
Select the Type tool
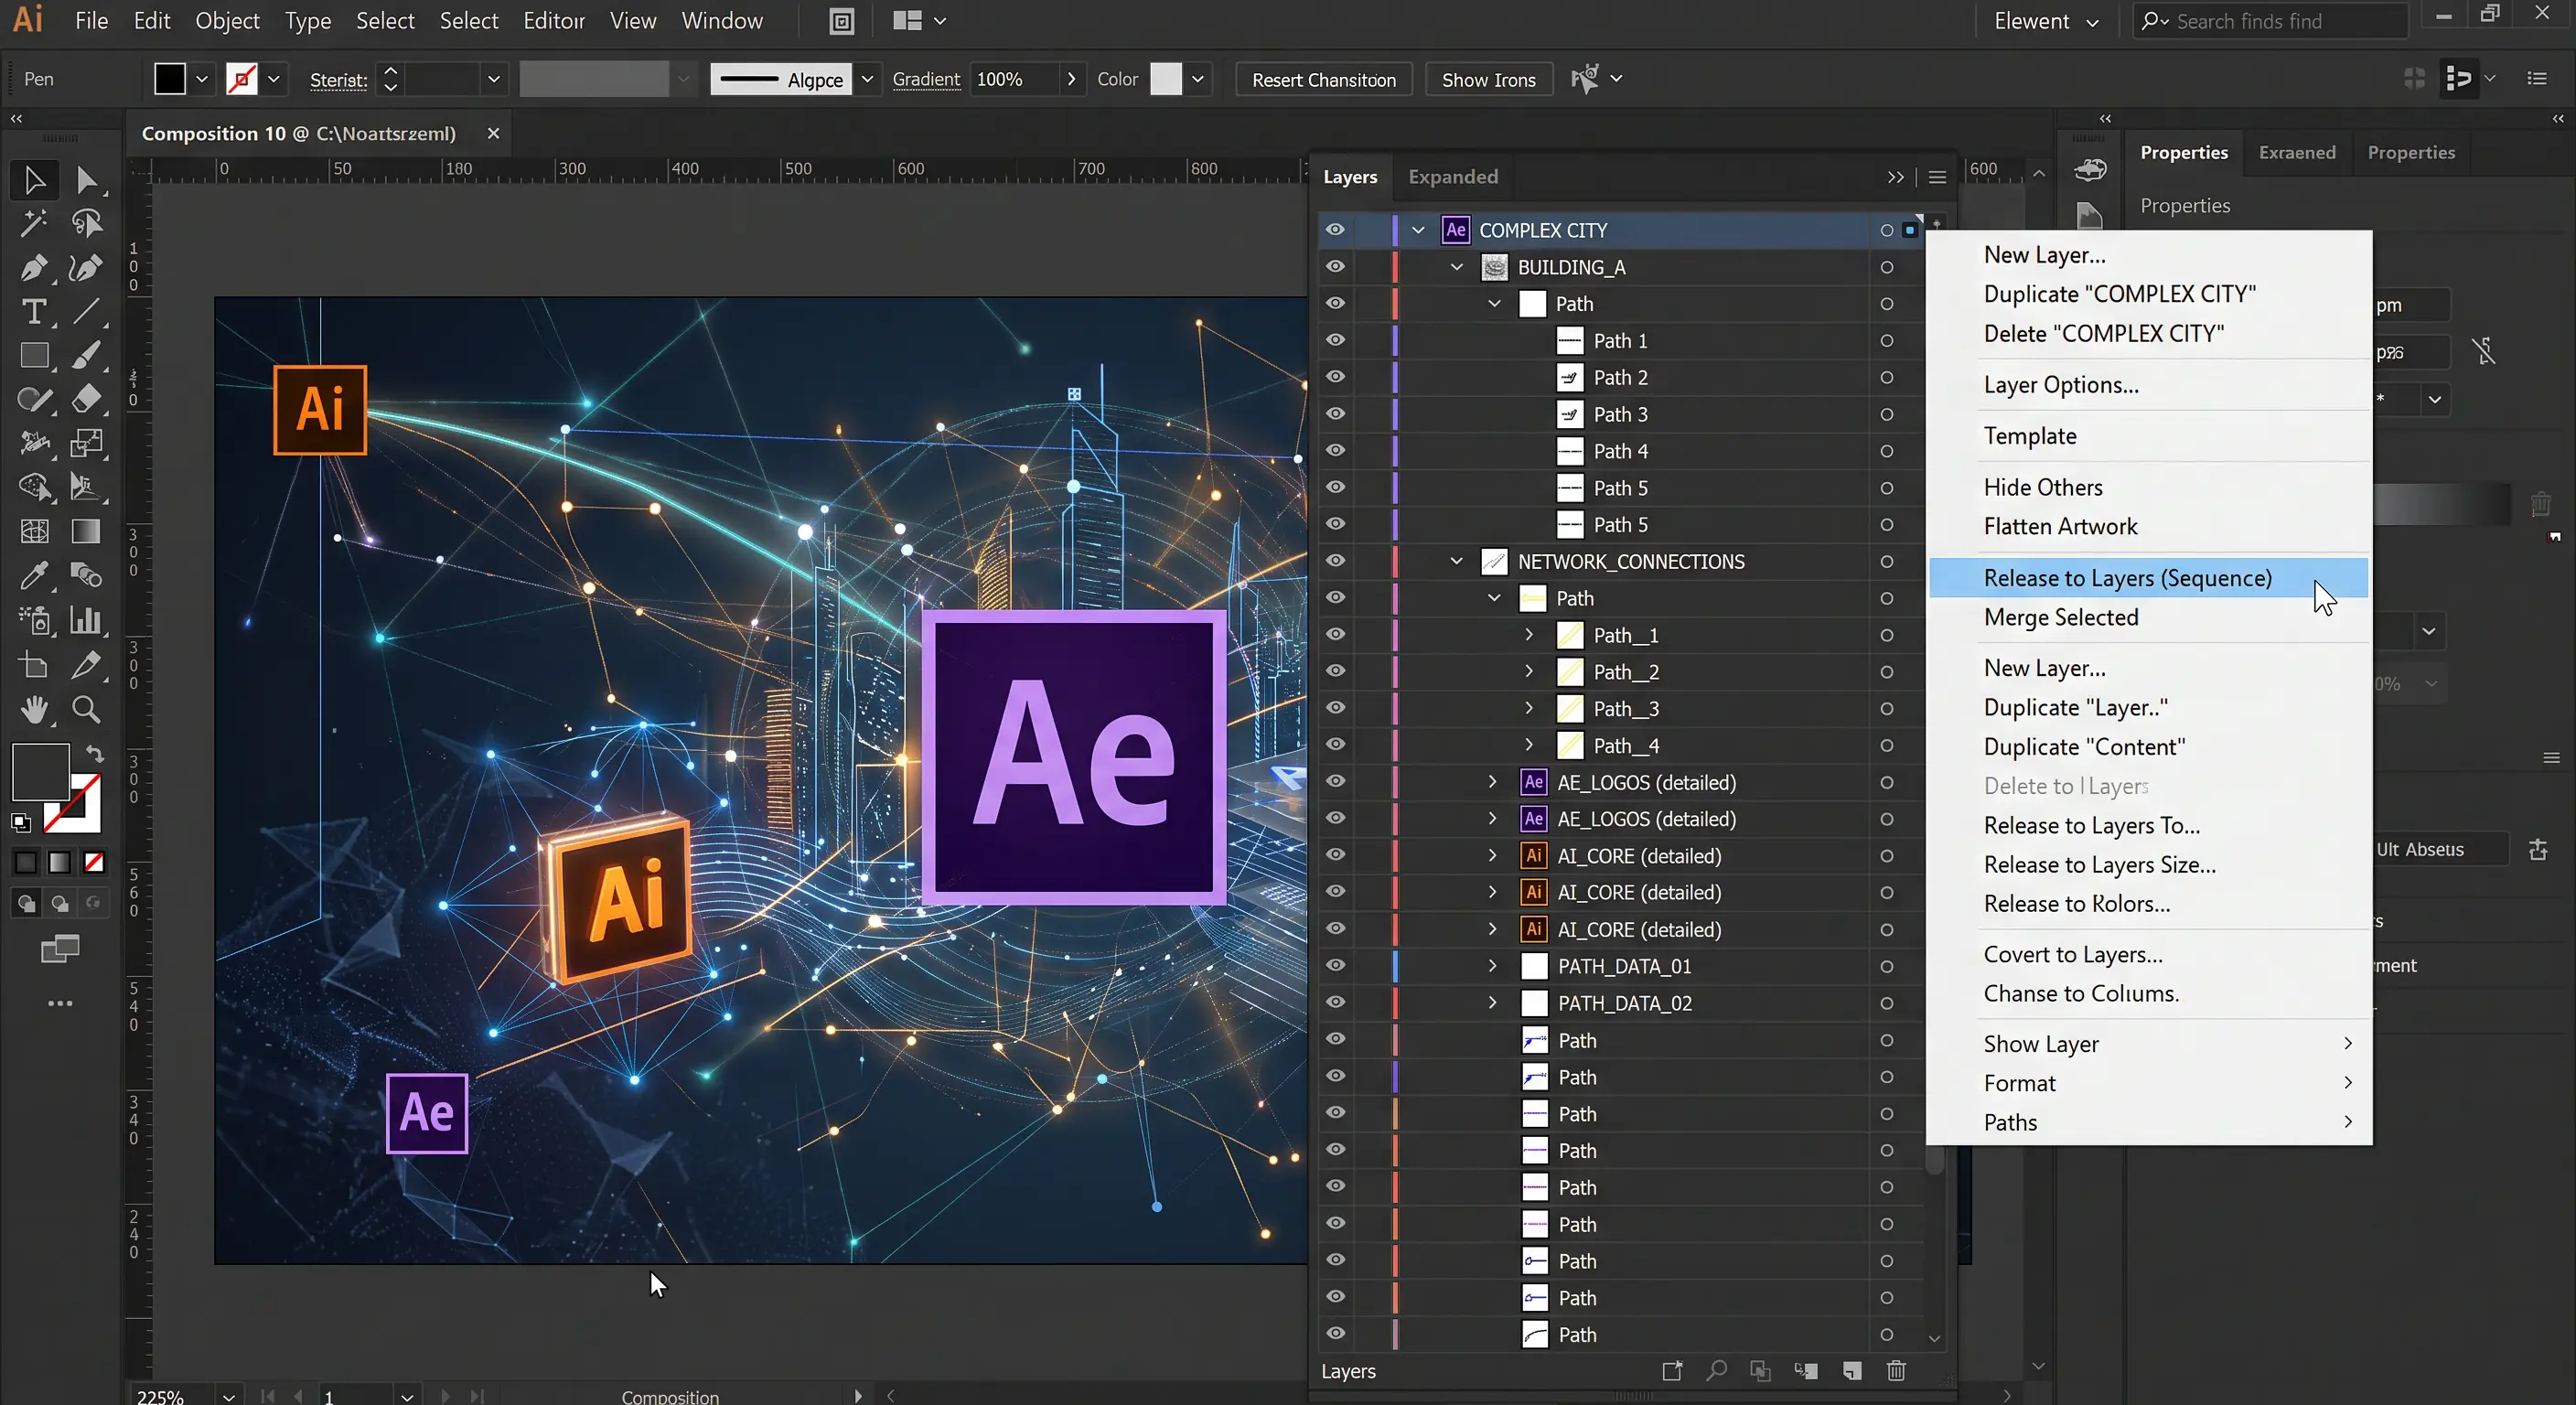[x=34, y=312]
